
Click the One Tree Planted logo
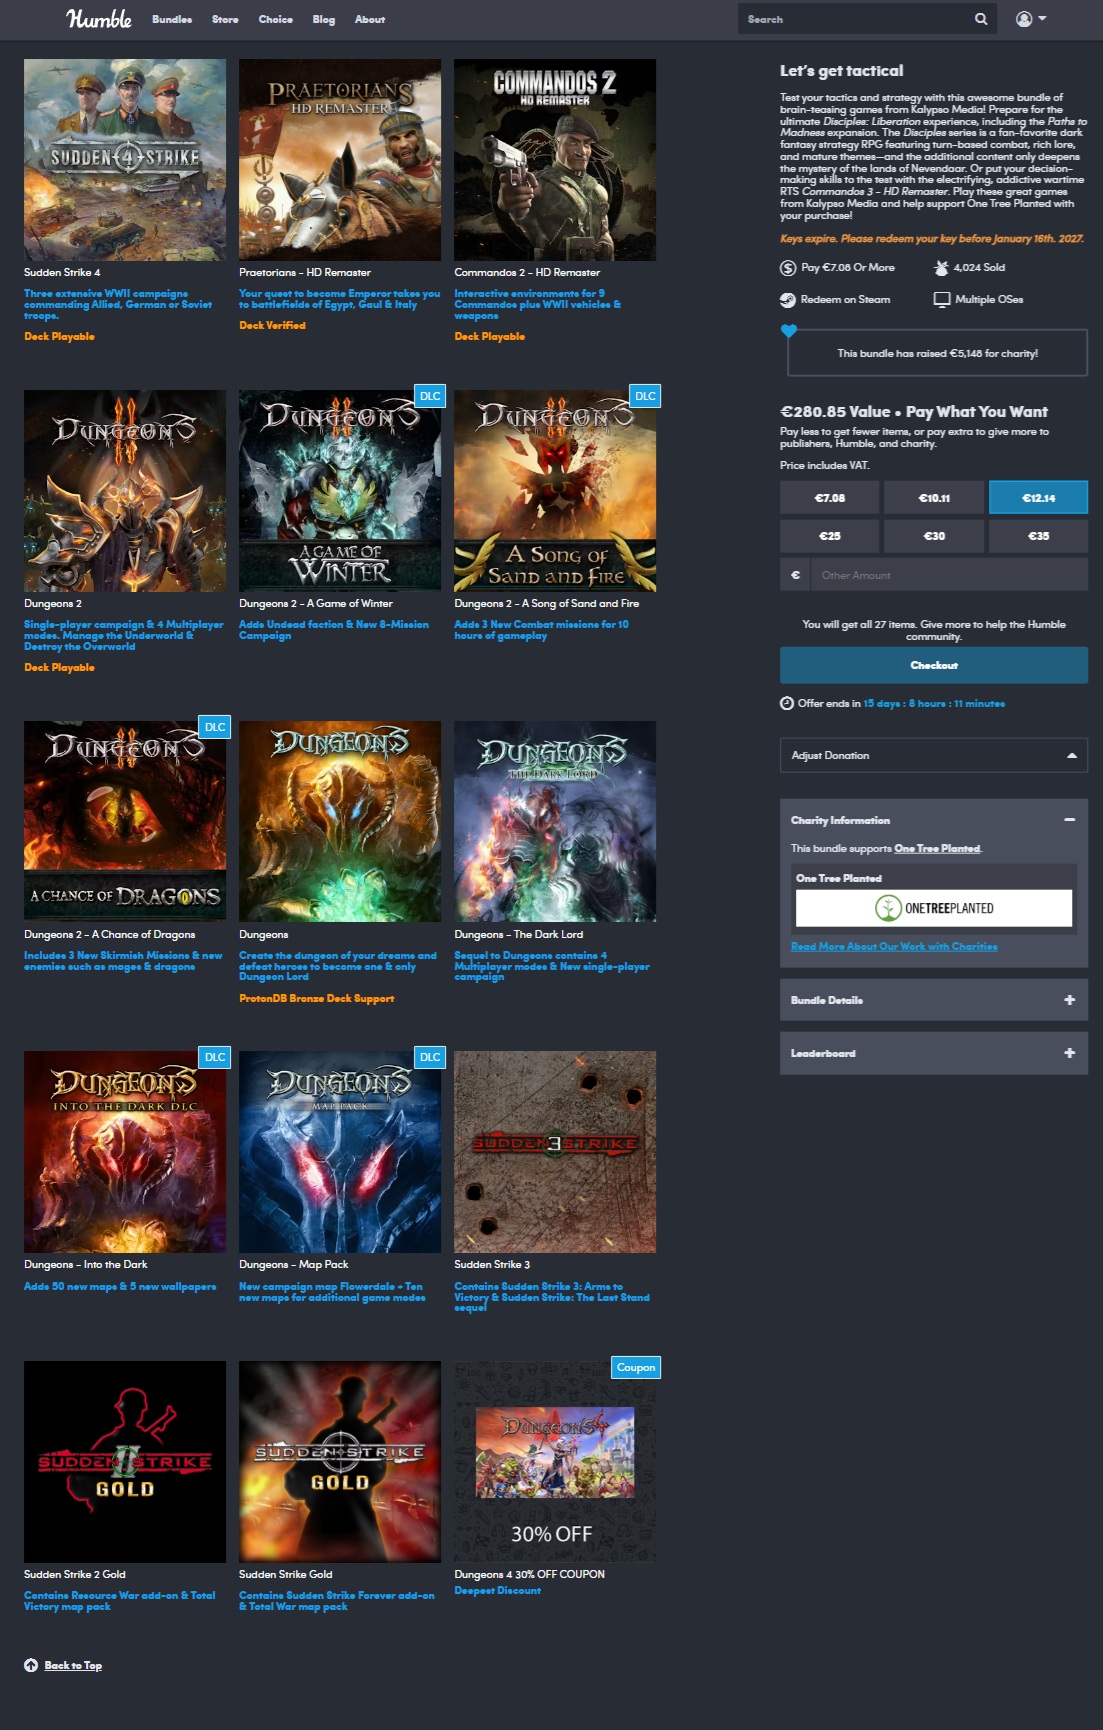pos(934,908)
